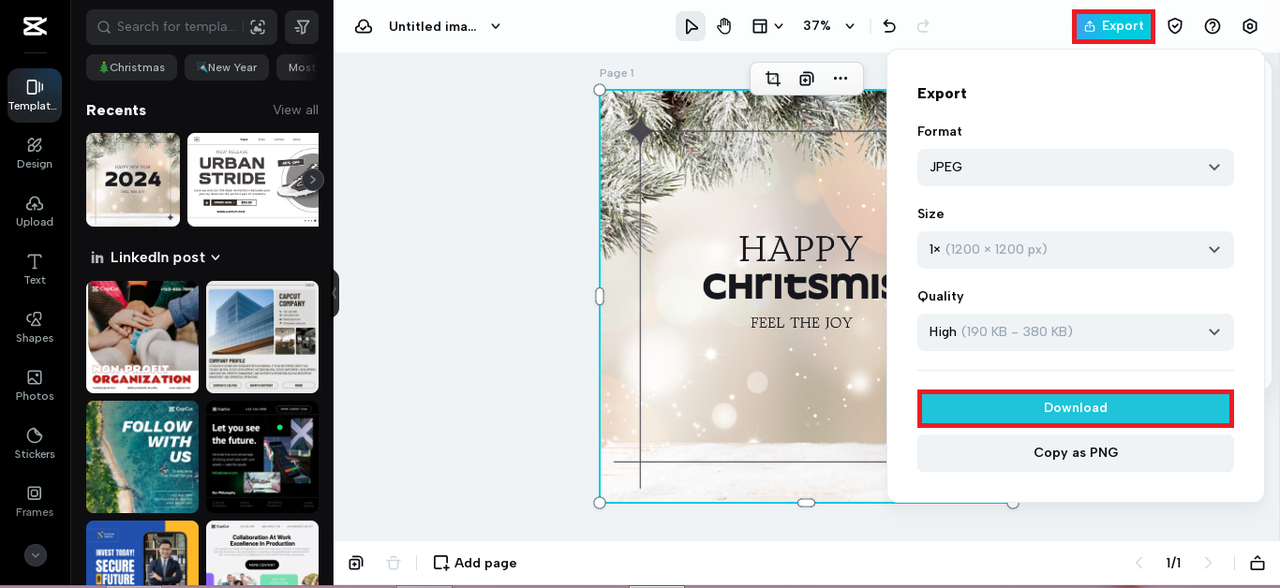Screen dimensions: 1280x588
Task: Open the Quality High dropdown
Action: coord(1075,332)
